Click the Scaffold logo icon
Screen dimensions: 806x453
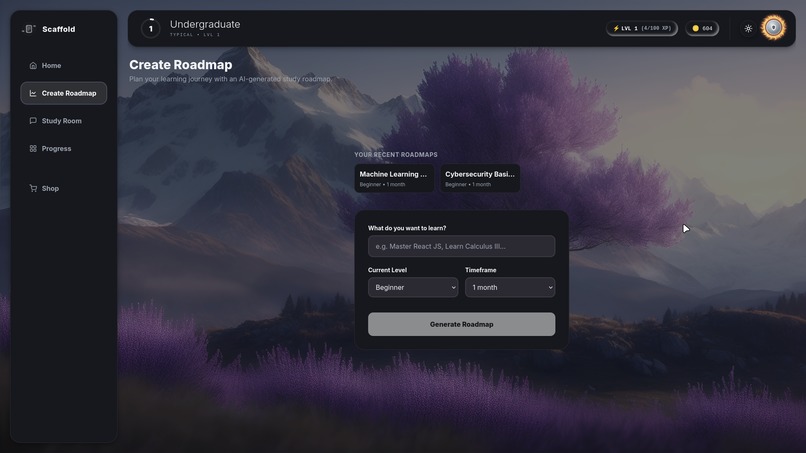click(x=29, y=29)
